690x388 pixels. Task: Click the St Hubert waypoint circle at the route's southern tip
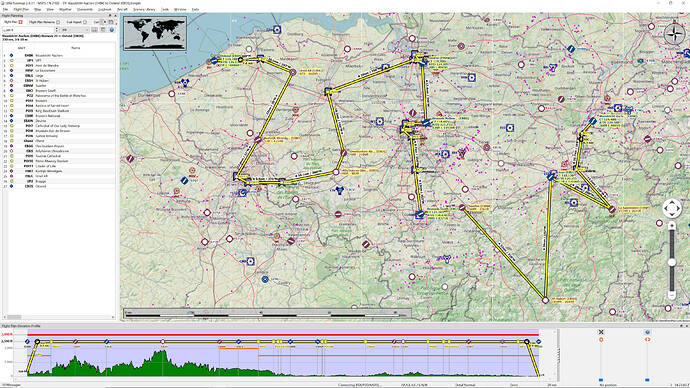(545, 300)
